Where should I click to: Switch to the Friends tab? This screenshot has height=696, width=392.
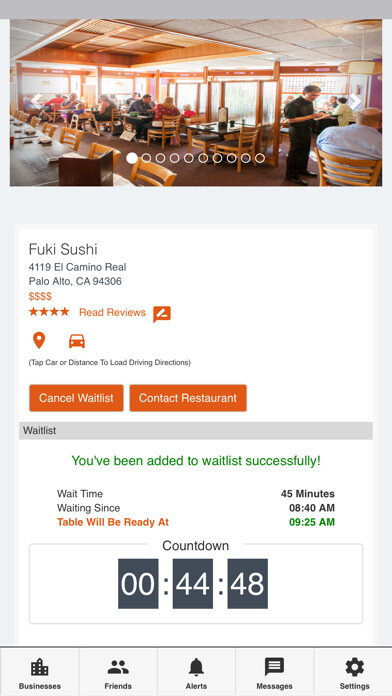click(x=118, y=672)
